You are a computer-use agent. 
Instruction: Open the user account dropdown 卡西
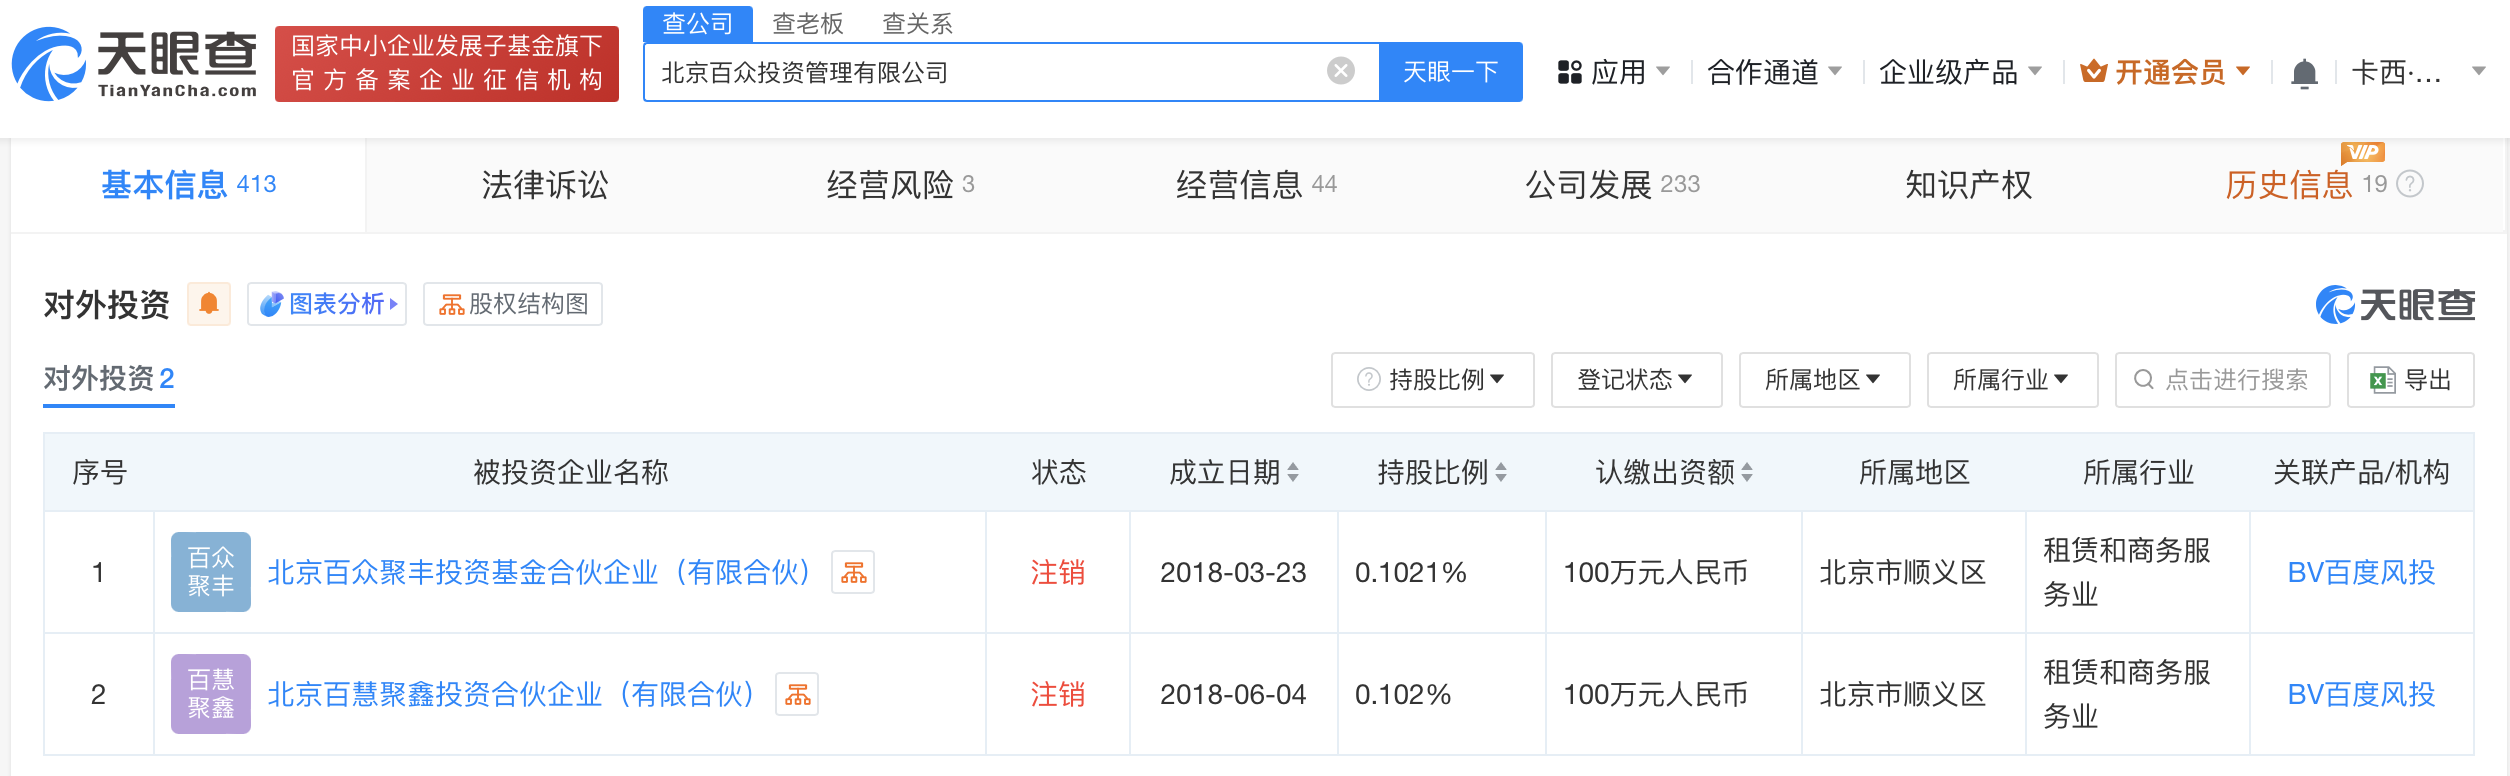(x=2419, y=72)
